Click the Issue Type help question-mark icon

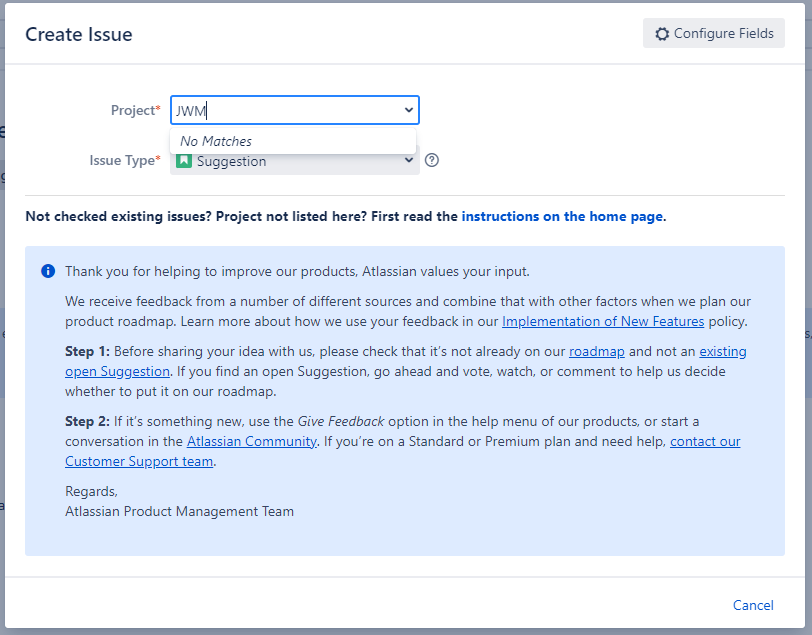[431, 161]
